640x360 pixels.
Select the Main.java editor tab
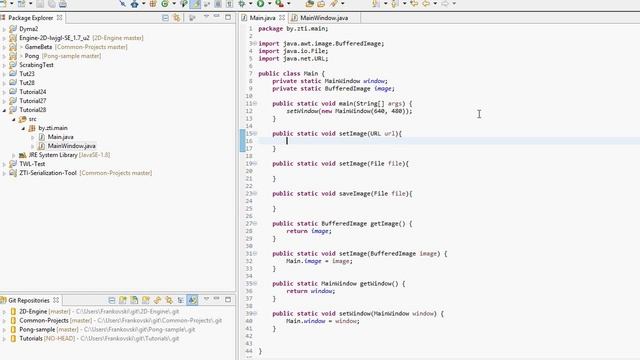(x=262, y=18)
